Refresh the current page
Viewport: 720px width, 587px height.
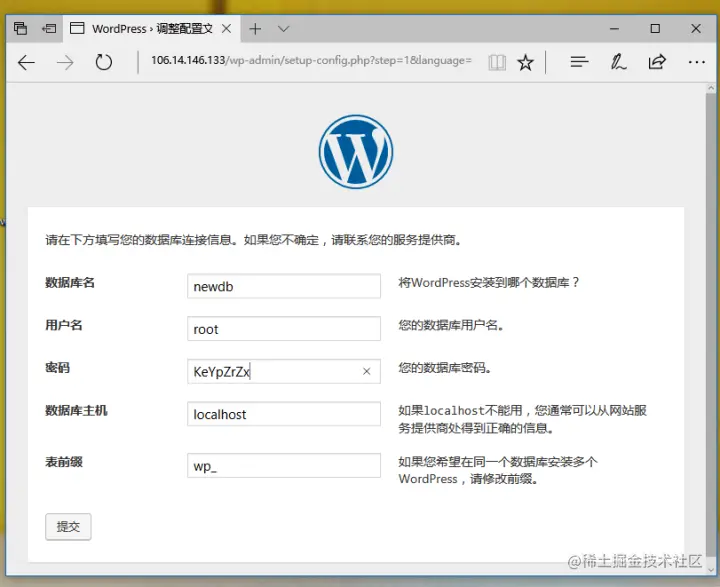(104, 62)
